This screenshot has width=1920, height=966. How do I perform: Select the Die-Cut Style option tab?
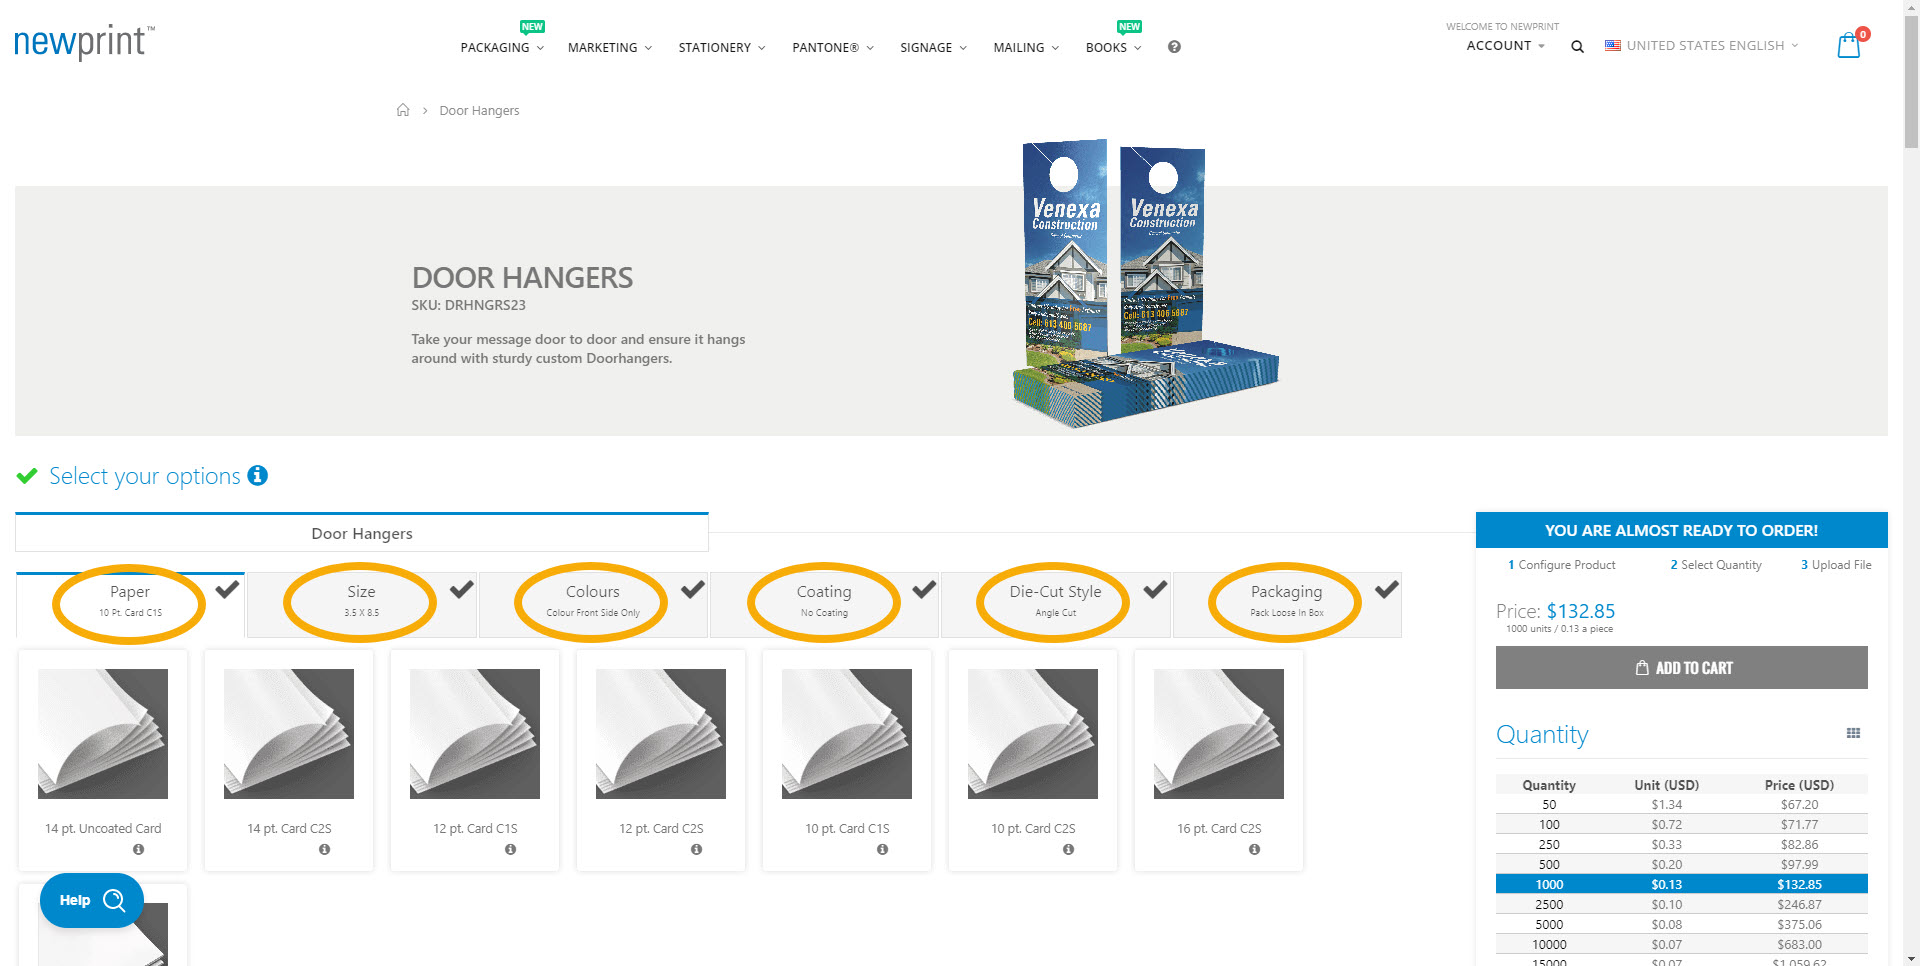coord(1055,604)
